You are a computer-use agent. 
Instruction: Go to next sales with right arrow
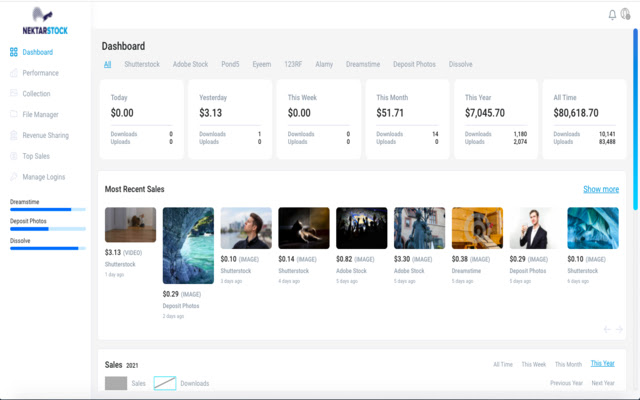point(619,329)
